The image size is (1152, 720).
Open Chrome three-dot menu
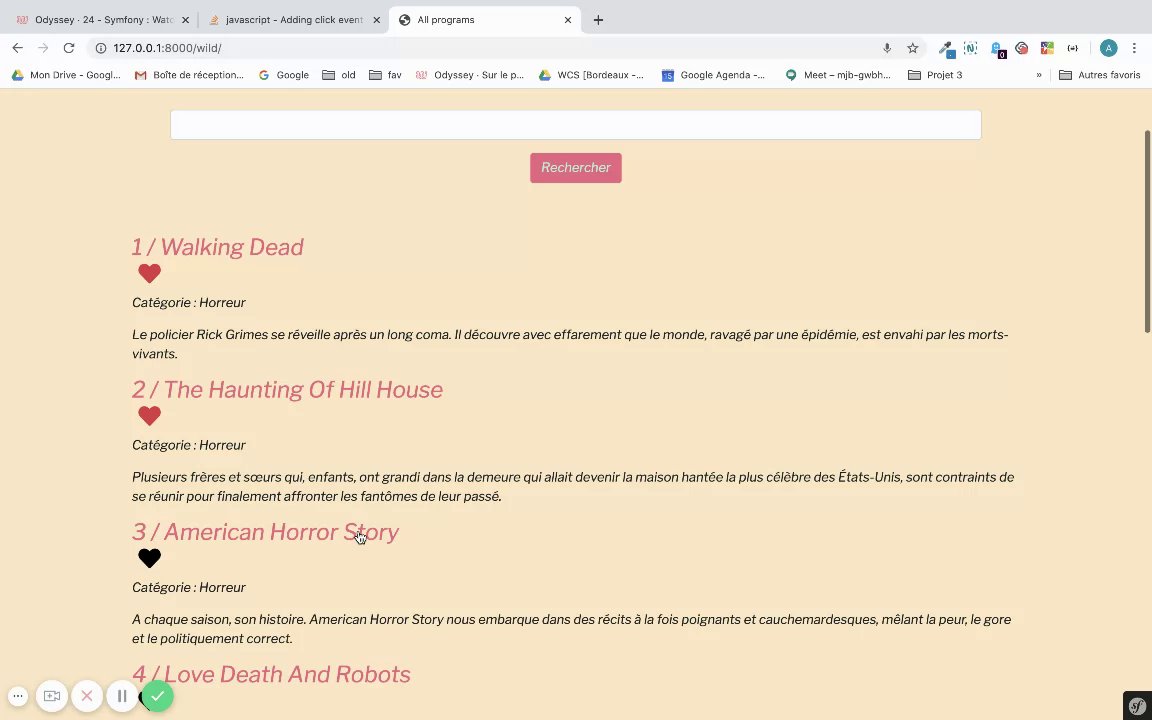click(1134, 48)
